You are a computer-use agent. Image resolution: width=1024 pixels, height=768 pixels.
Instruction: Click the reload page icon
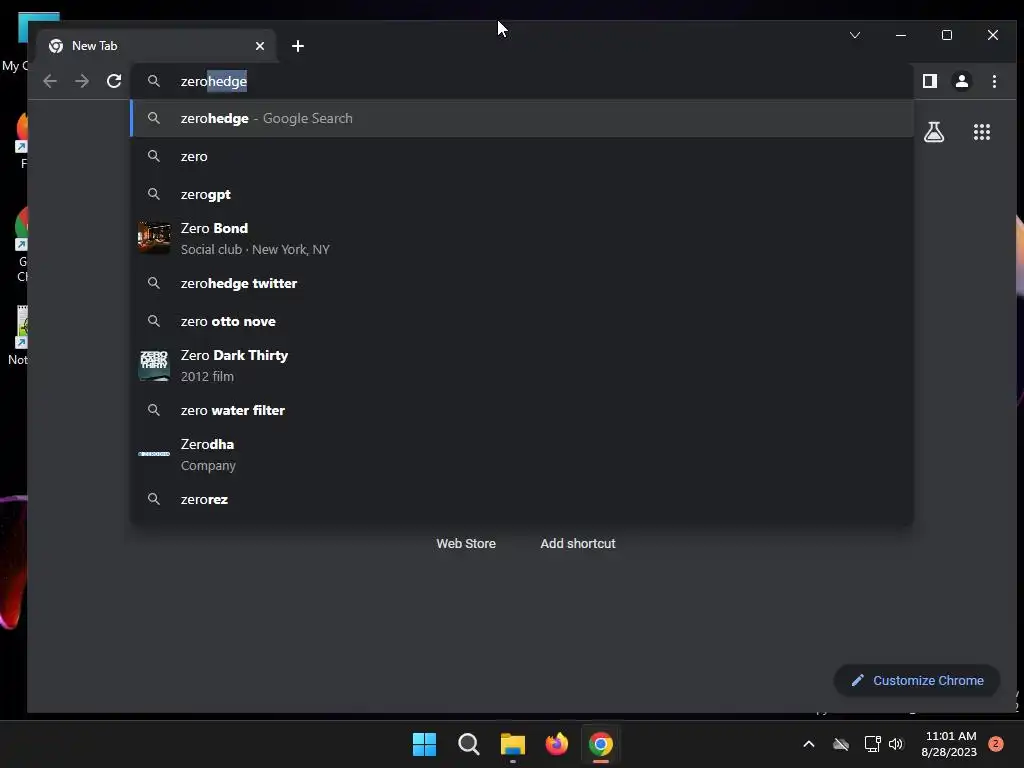[x=114, y=81]
